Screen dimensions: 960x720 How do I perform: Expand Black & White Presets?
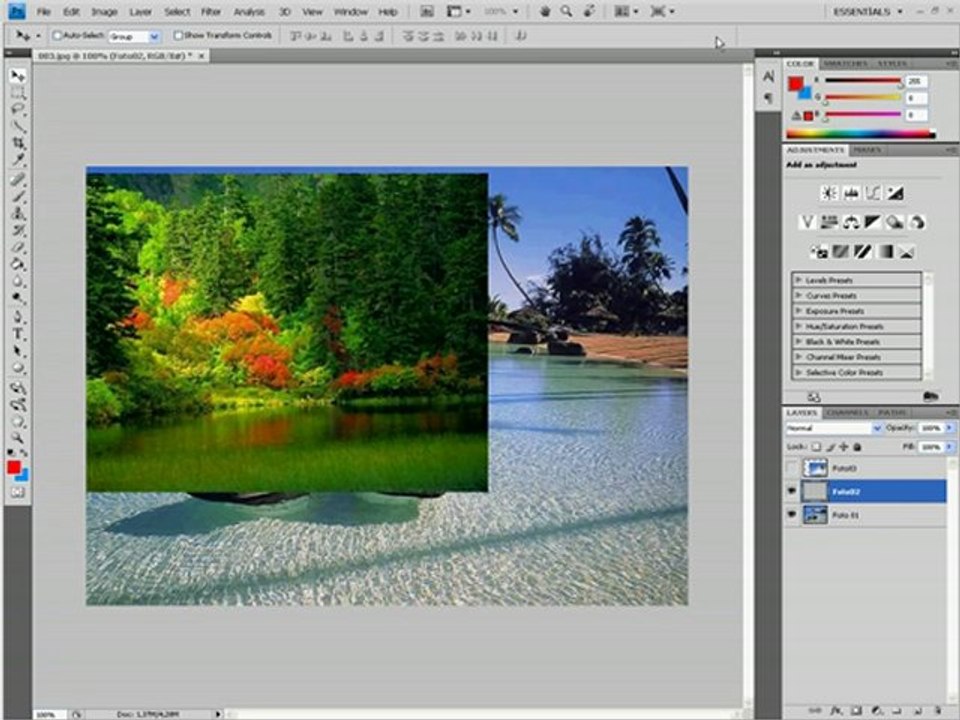click(x=798, y=342)
